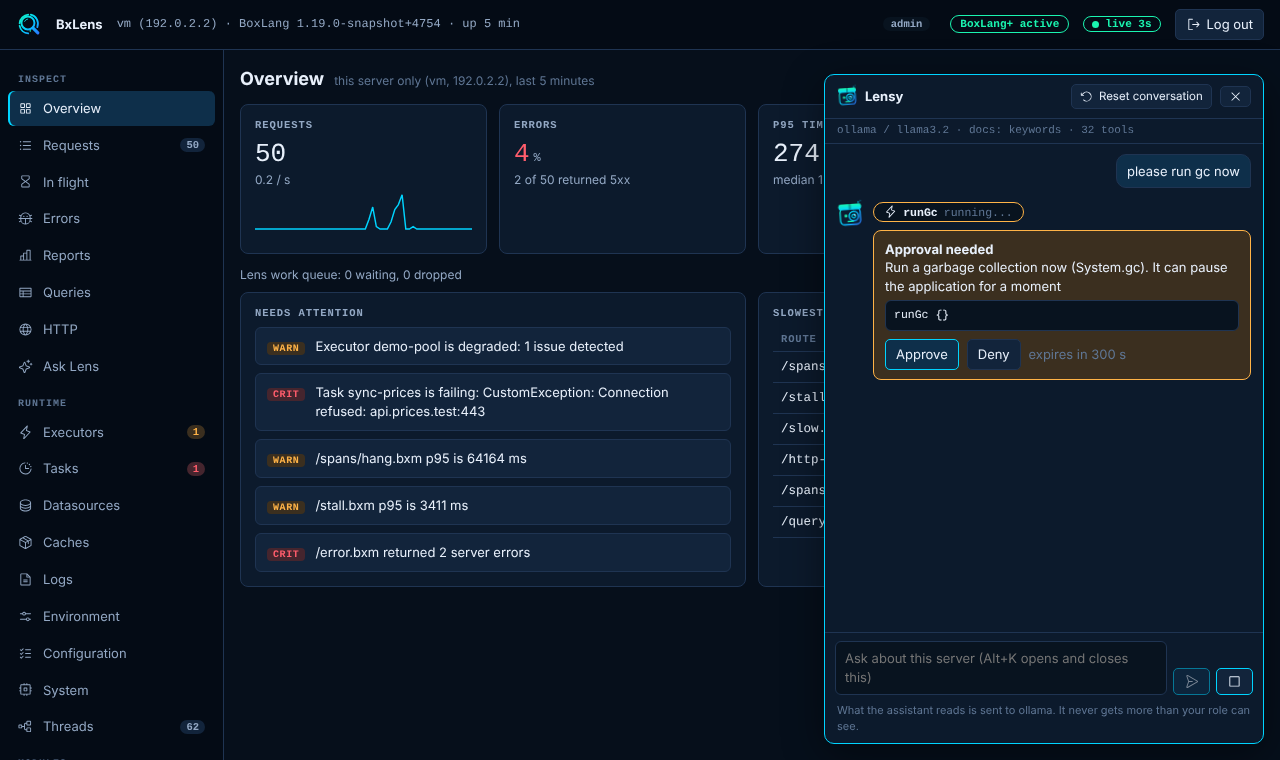Click the live 3s status pill
This screenshot has width=1280, height=760.
[x=1122, y=24]
